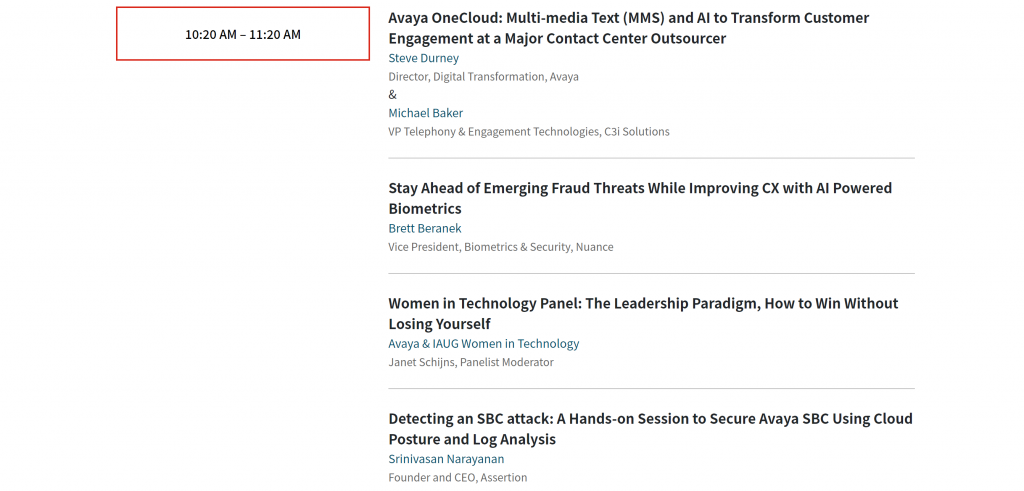Click Director, Digital Transformation, Avaya text
This screenshot has width=1024, height=491.
coord(483,76)
